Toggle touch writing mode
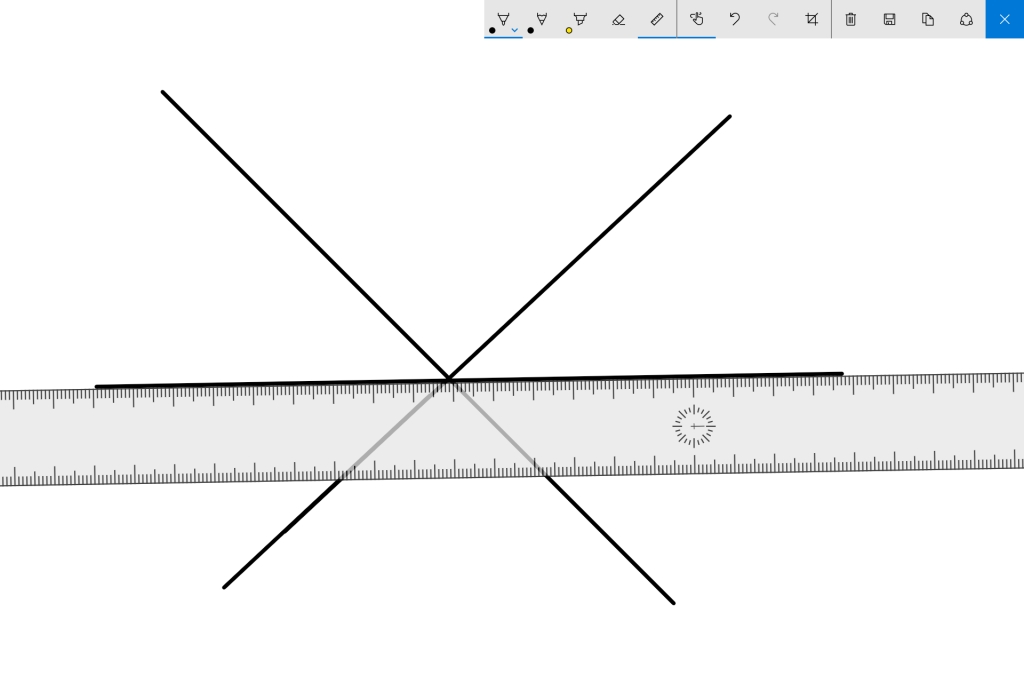The height and width of the screenshot is (683, 1024). coord(697,19)
